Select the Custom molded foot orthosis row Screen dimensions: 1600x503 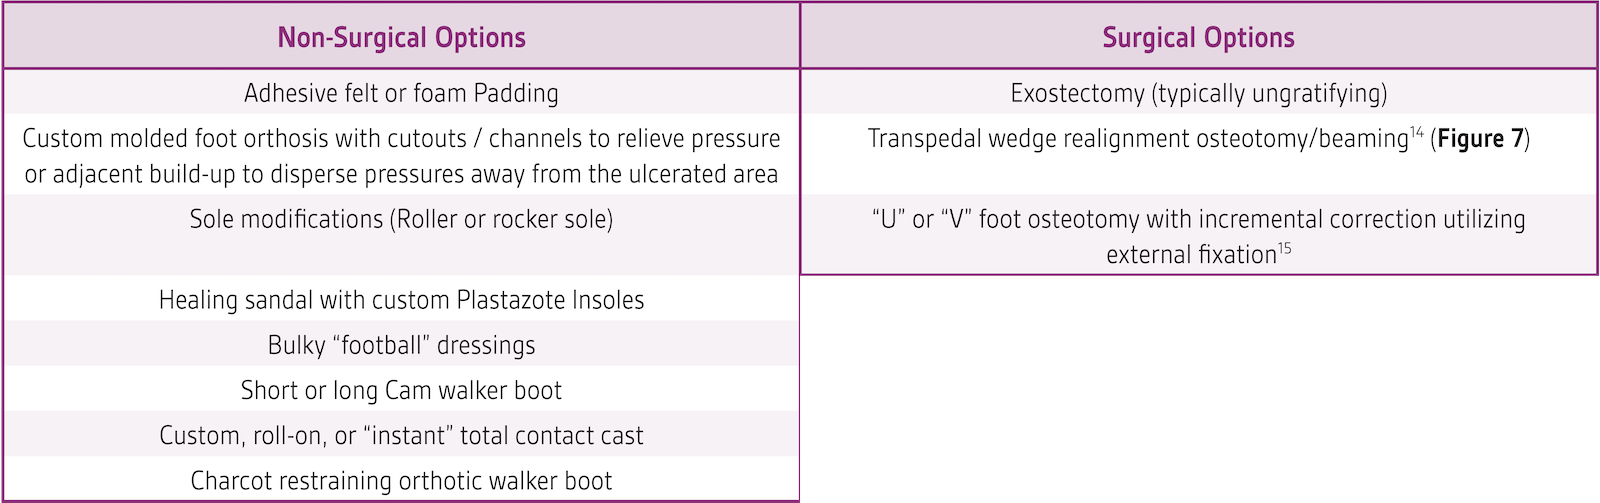(401, 155)
